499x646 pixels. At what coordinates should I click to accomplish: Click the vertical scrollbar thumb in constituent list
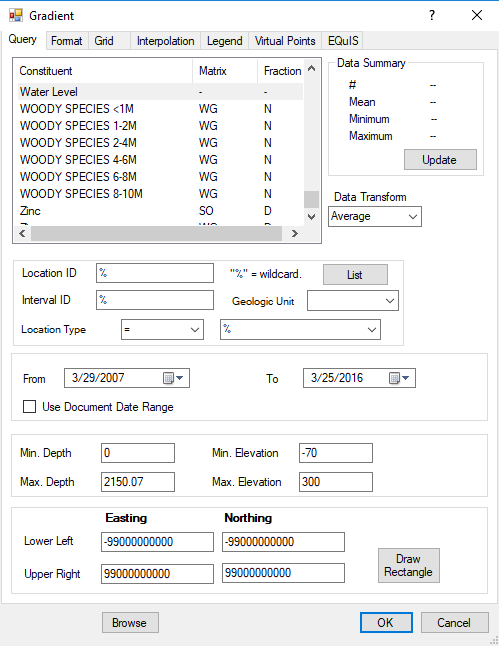312,199
